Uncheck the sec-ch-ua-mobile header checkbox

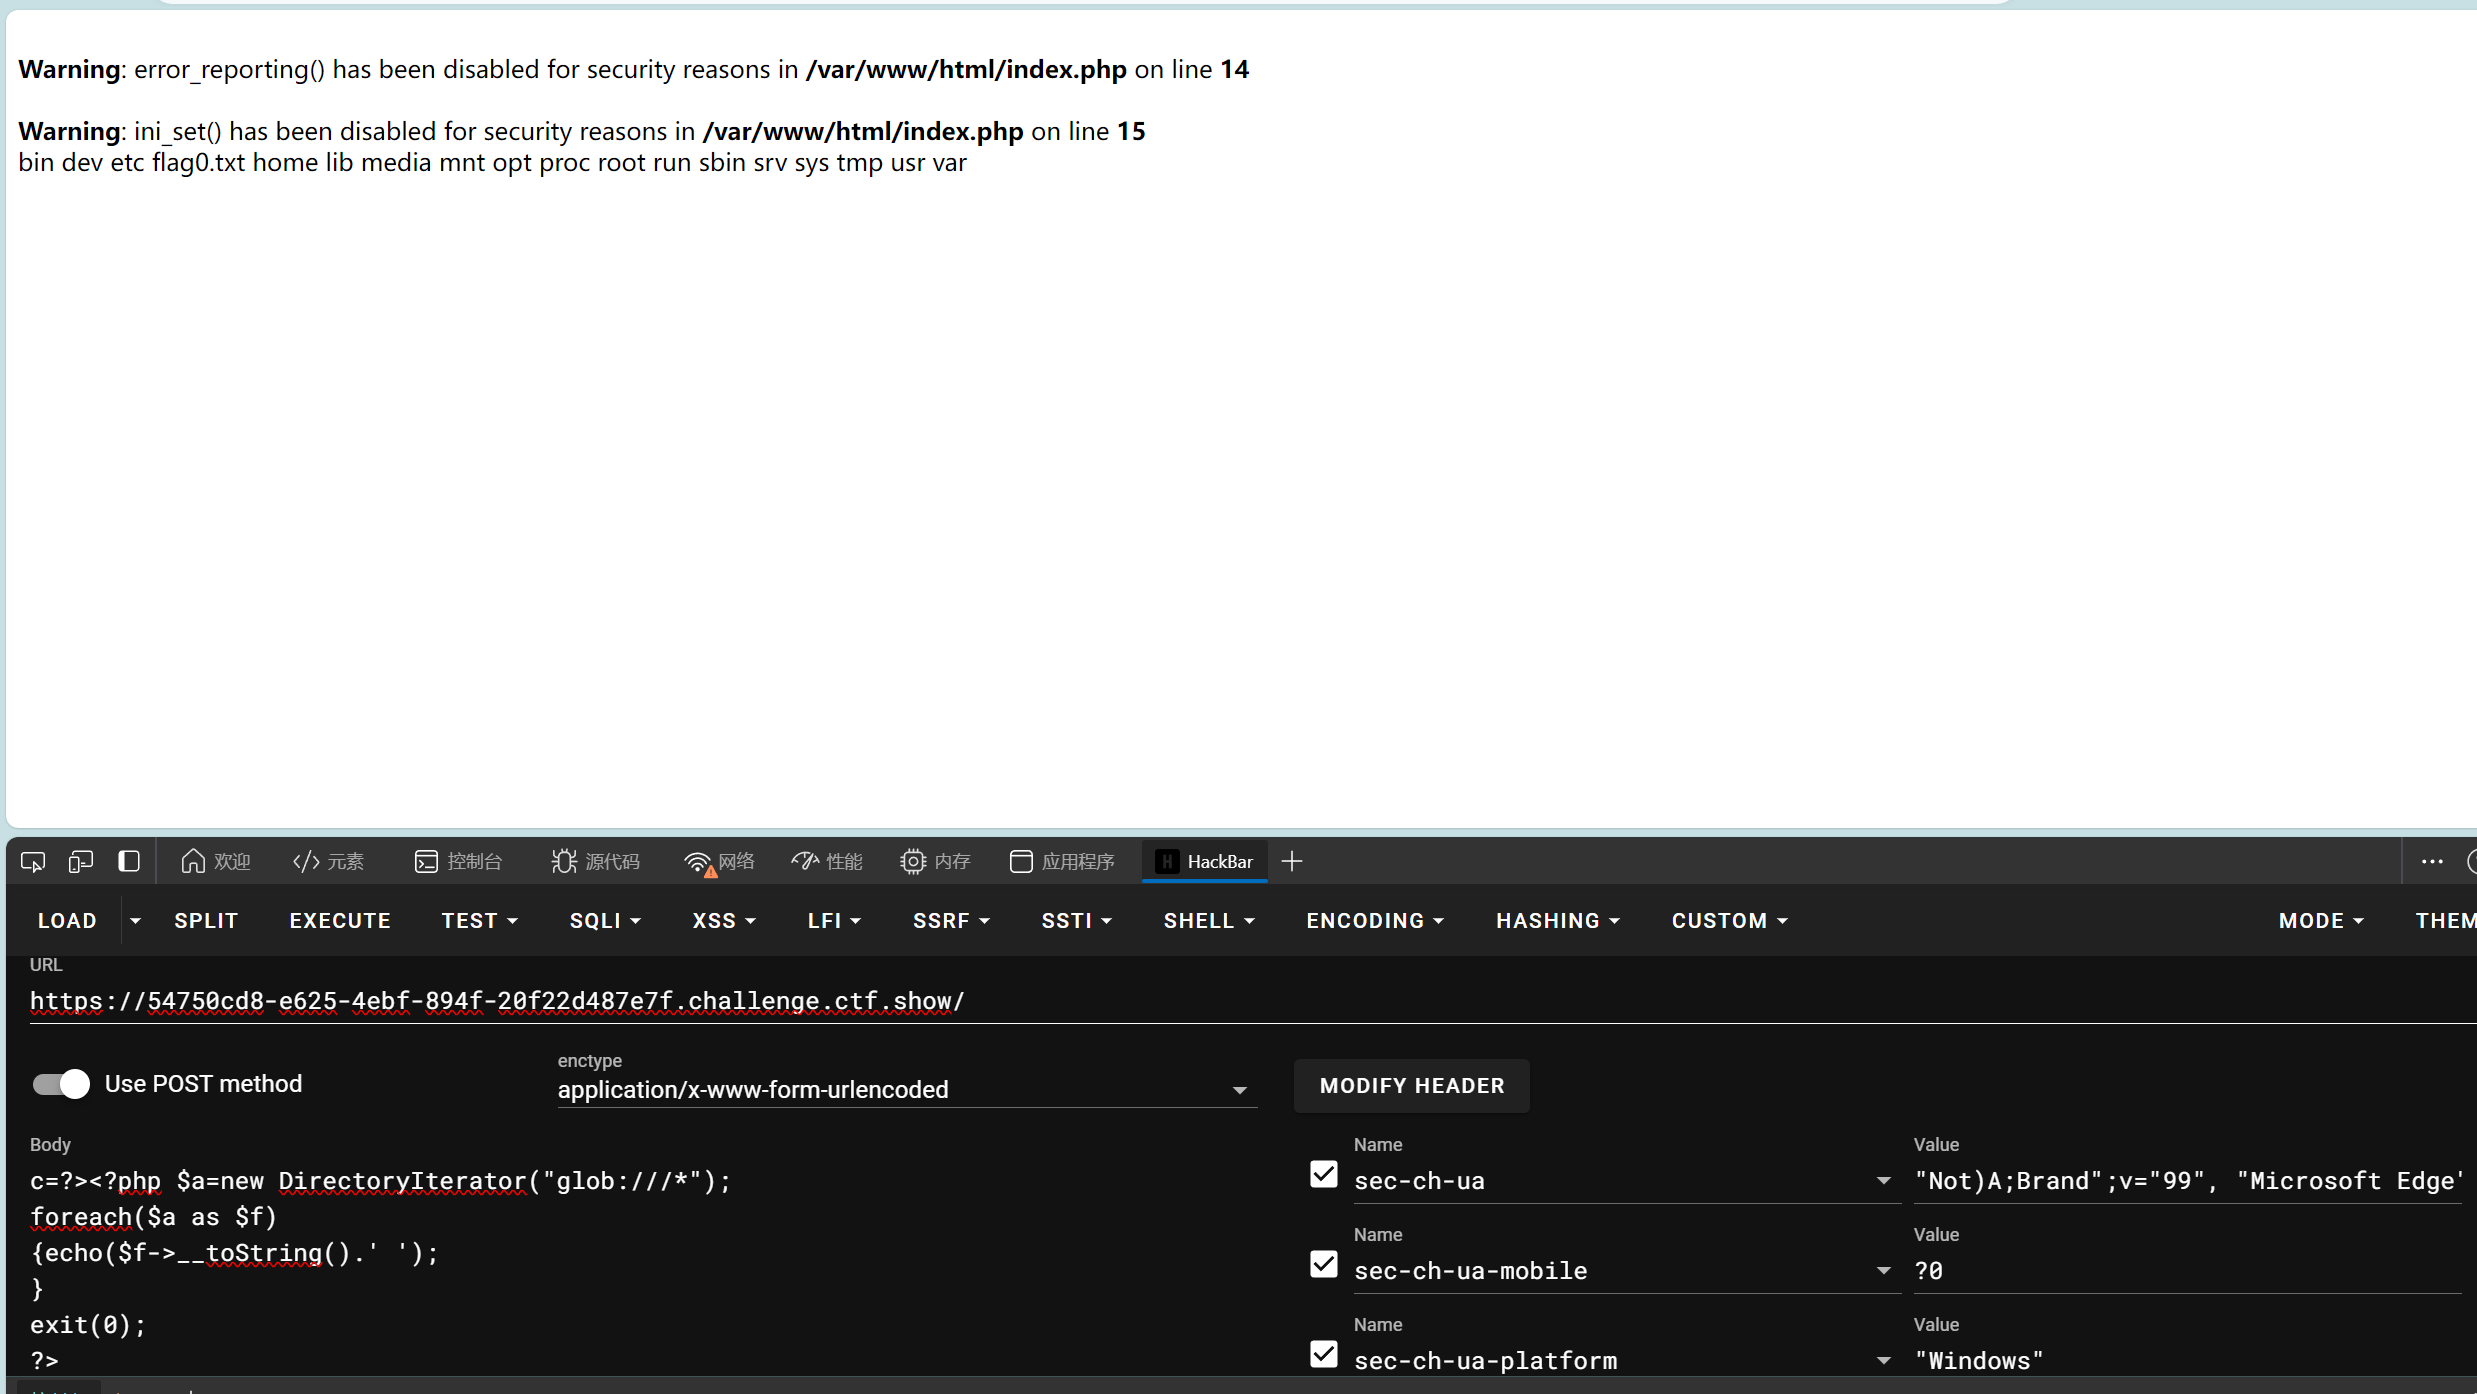[1323, 1264]
